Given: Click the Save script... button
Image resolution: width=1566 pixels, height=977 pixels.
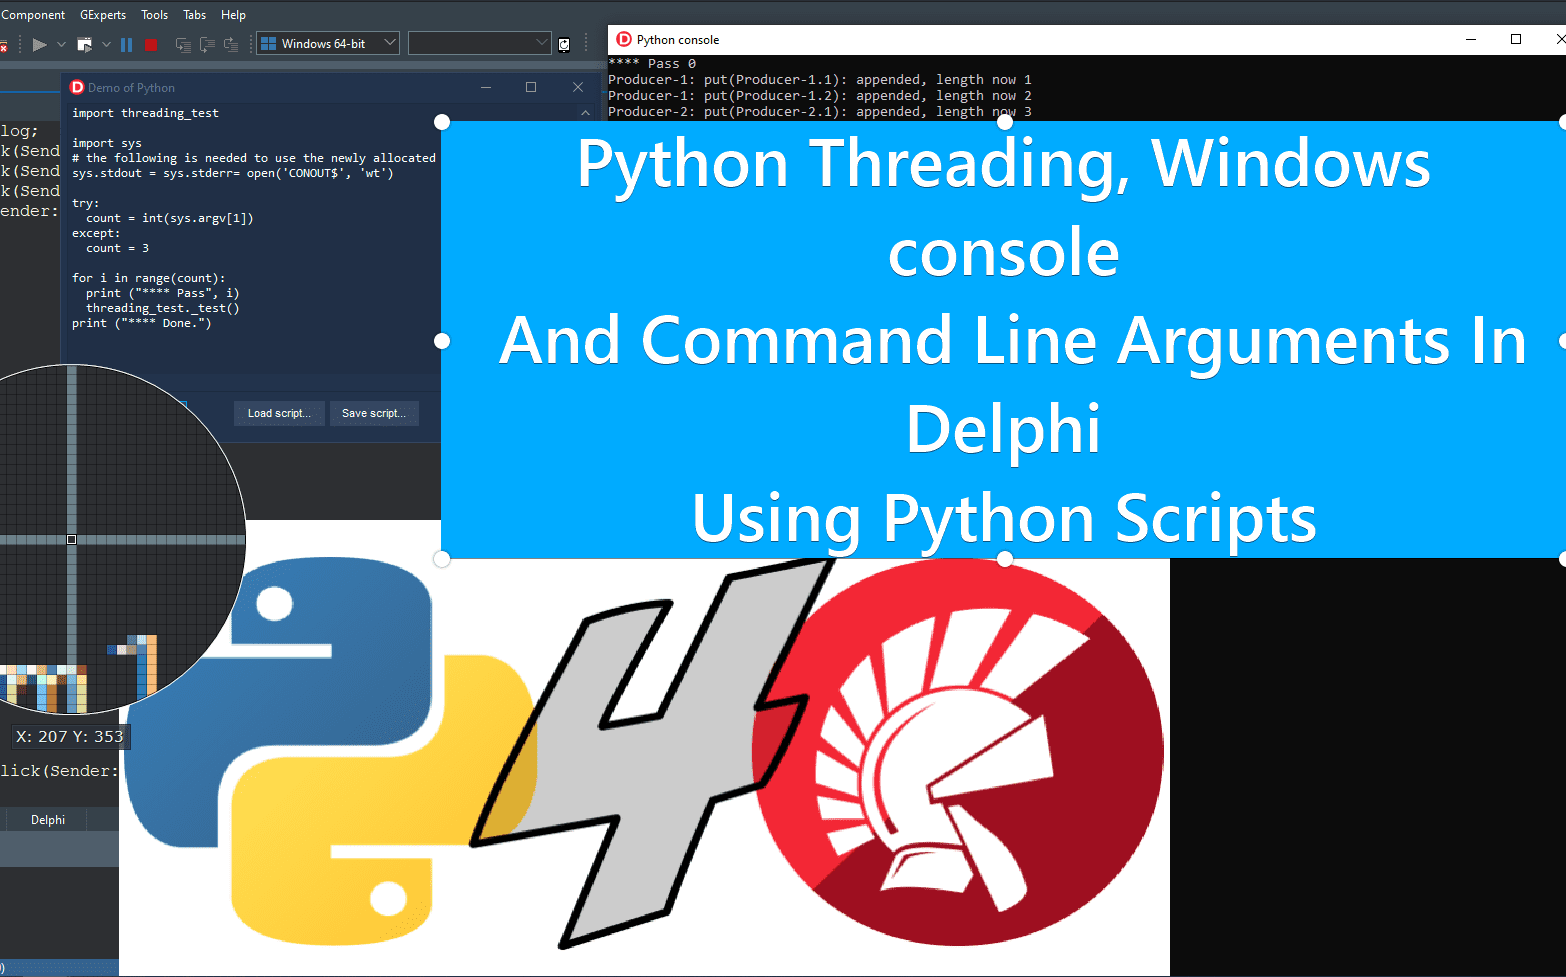Looking at the screenshot, I should point(374,413).
